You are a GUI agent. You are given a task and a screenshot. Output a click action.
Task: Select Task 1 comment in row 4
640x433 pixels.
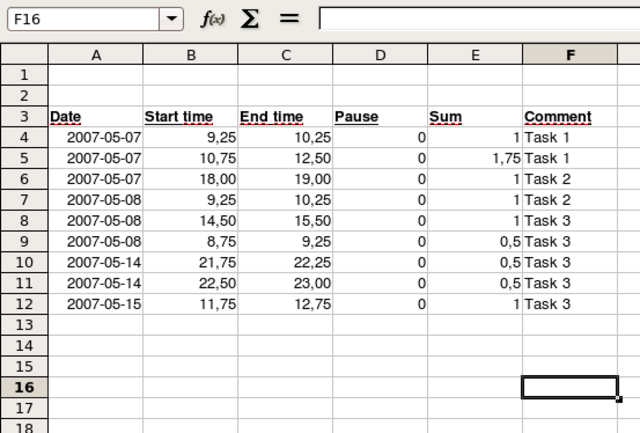click(x=570, y=138)
